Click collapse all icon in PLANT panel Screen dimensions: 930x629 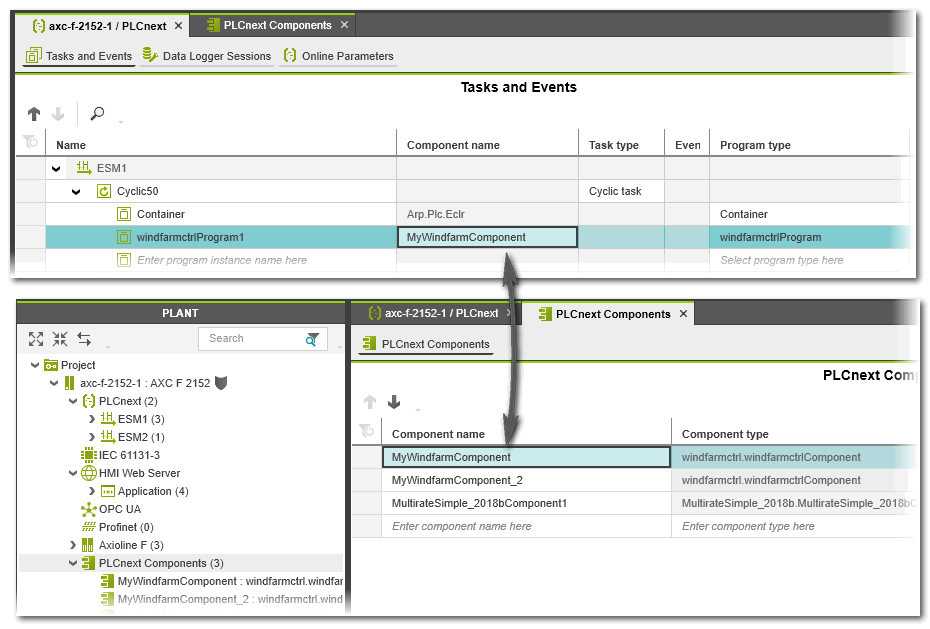(x=60, y=339)
